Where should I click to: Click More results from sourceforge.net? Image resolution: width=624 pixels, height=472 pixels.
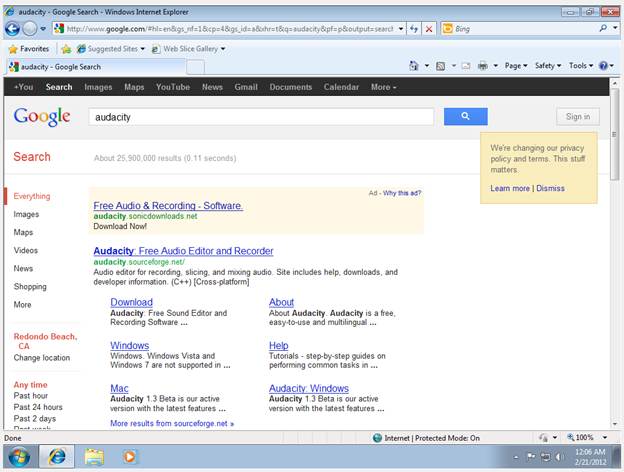[x=172, y=423]
